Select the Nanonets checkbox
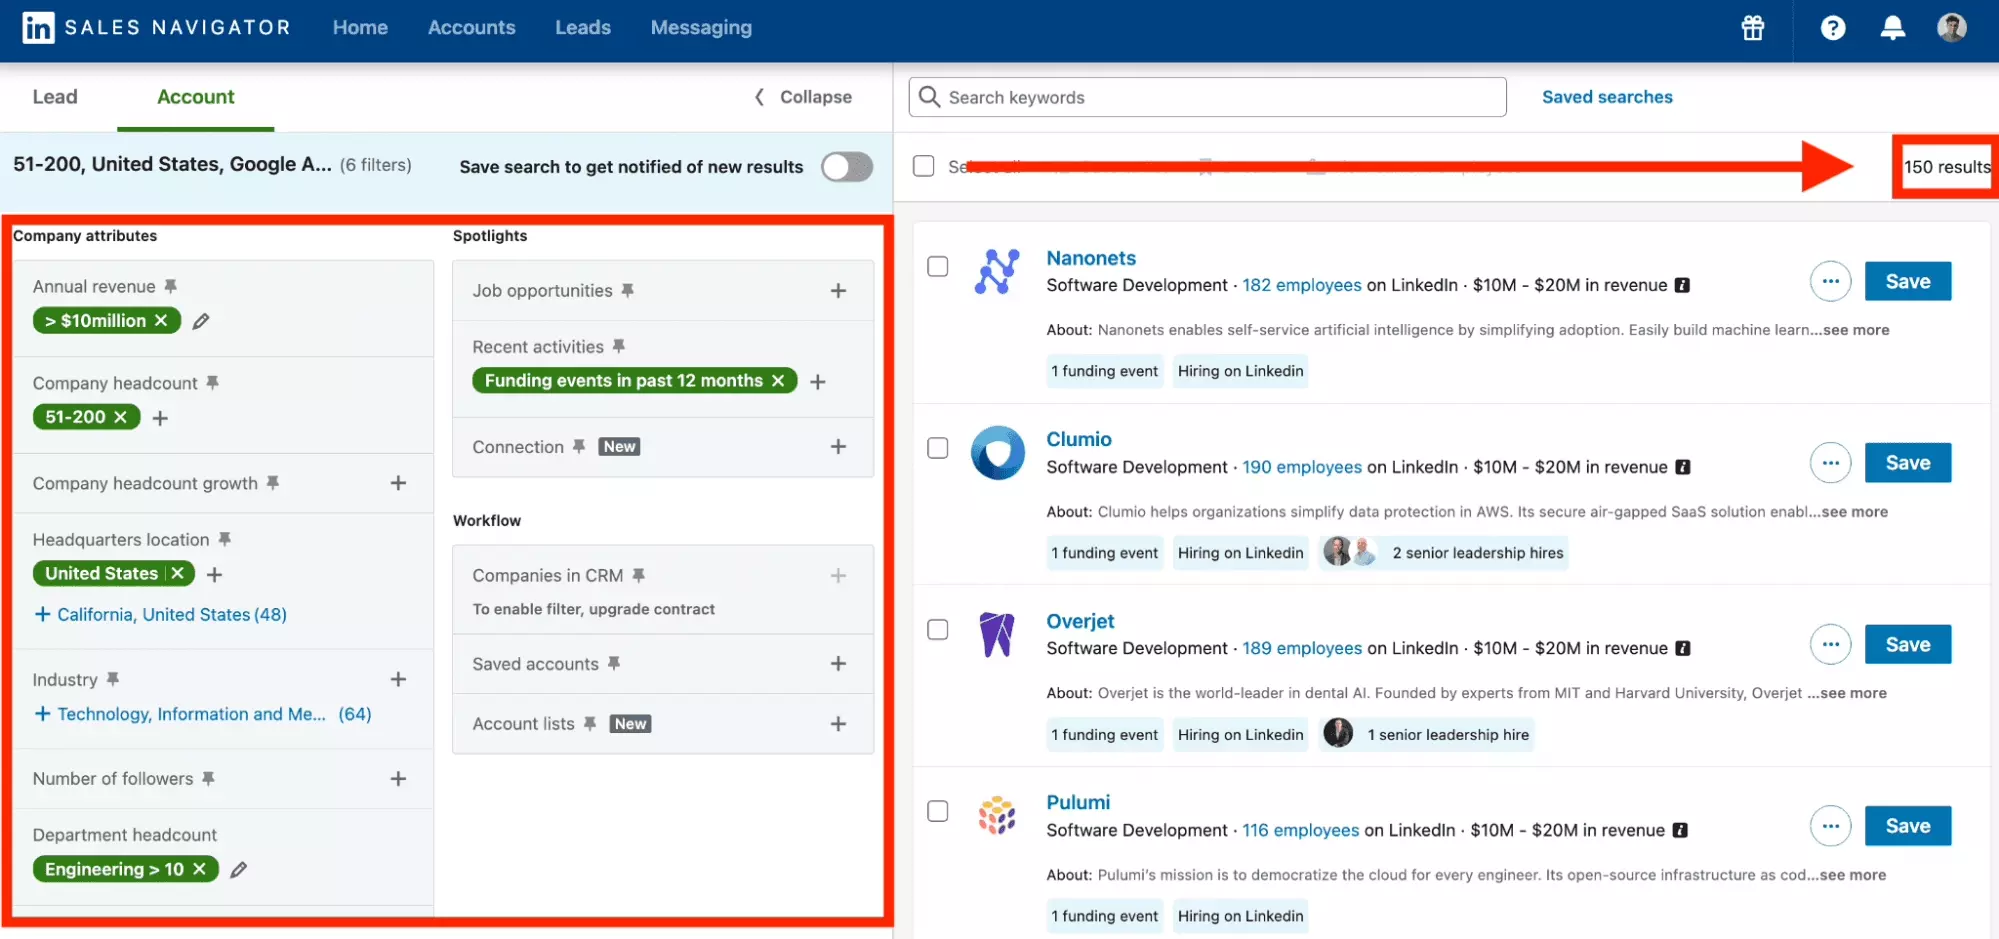The image size is (1999, 939). (x=937, y=266)
